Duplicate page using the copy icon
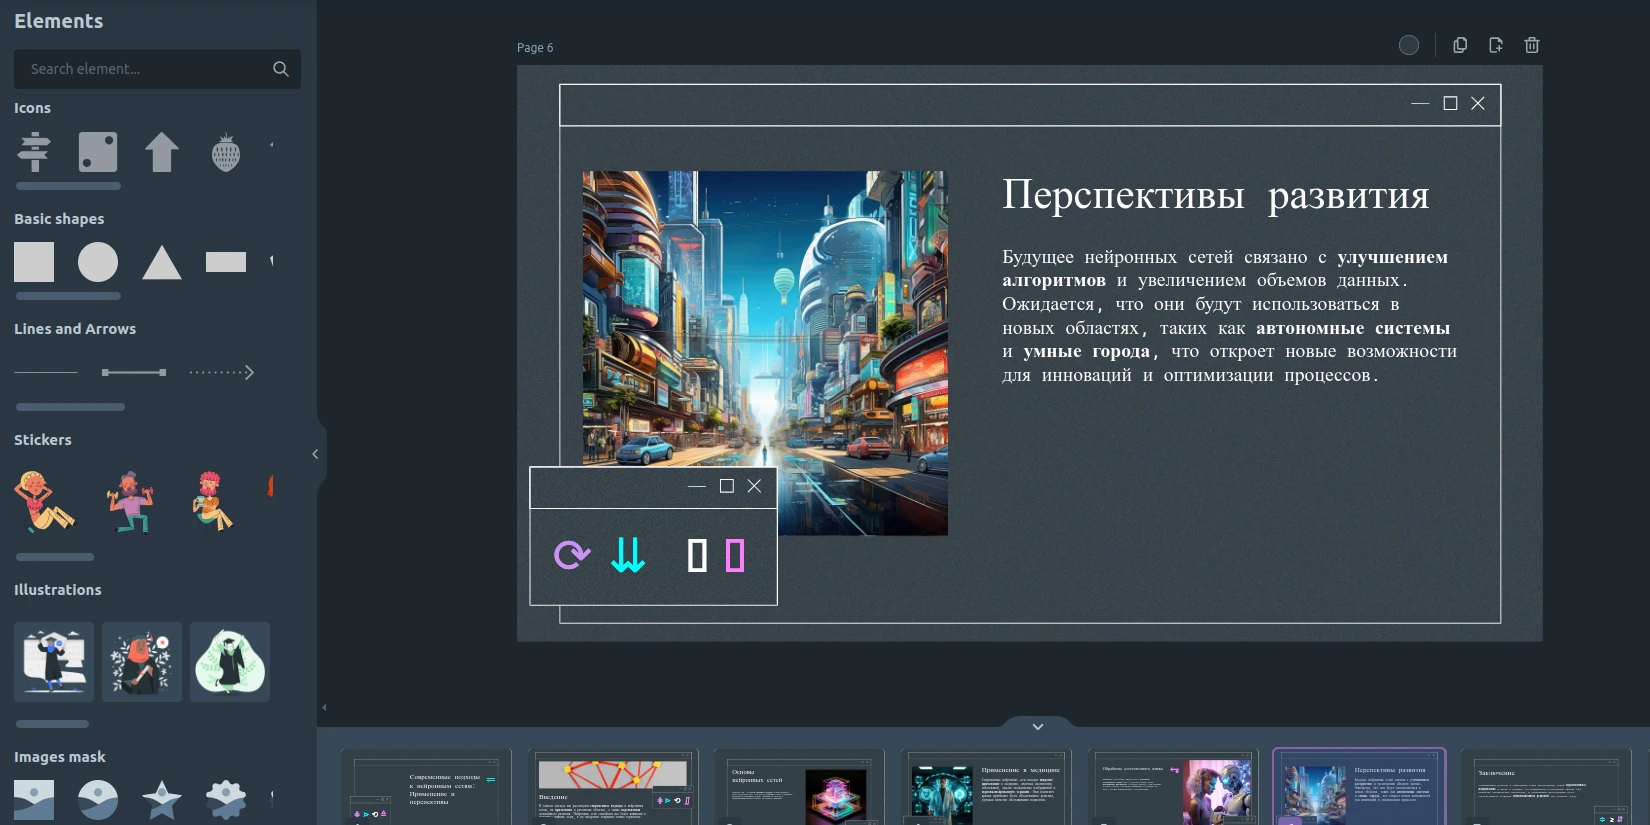Viewport: 1650px width, 825px height. [1460, 45]
